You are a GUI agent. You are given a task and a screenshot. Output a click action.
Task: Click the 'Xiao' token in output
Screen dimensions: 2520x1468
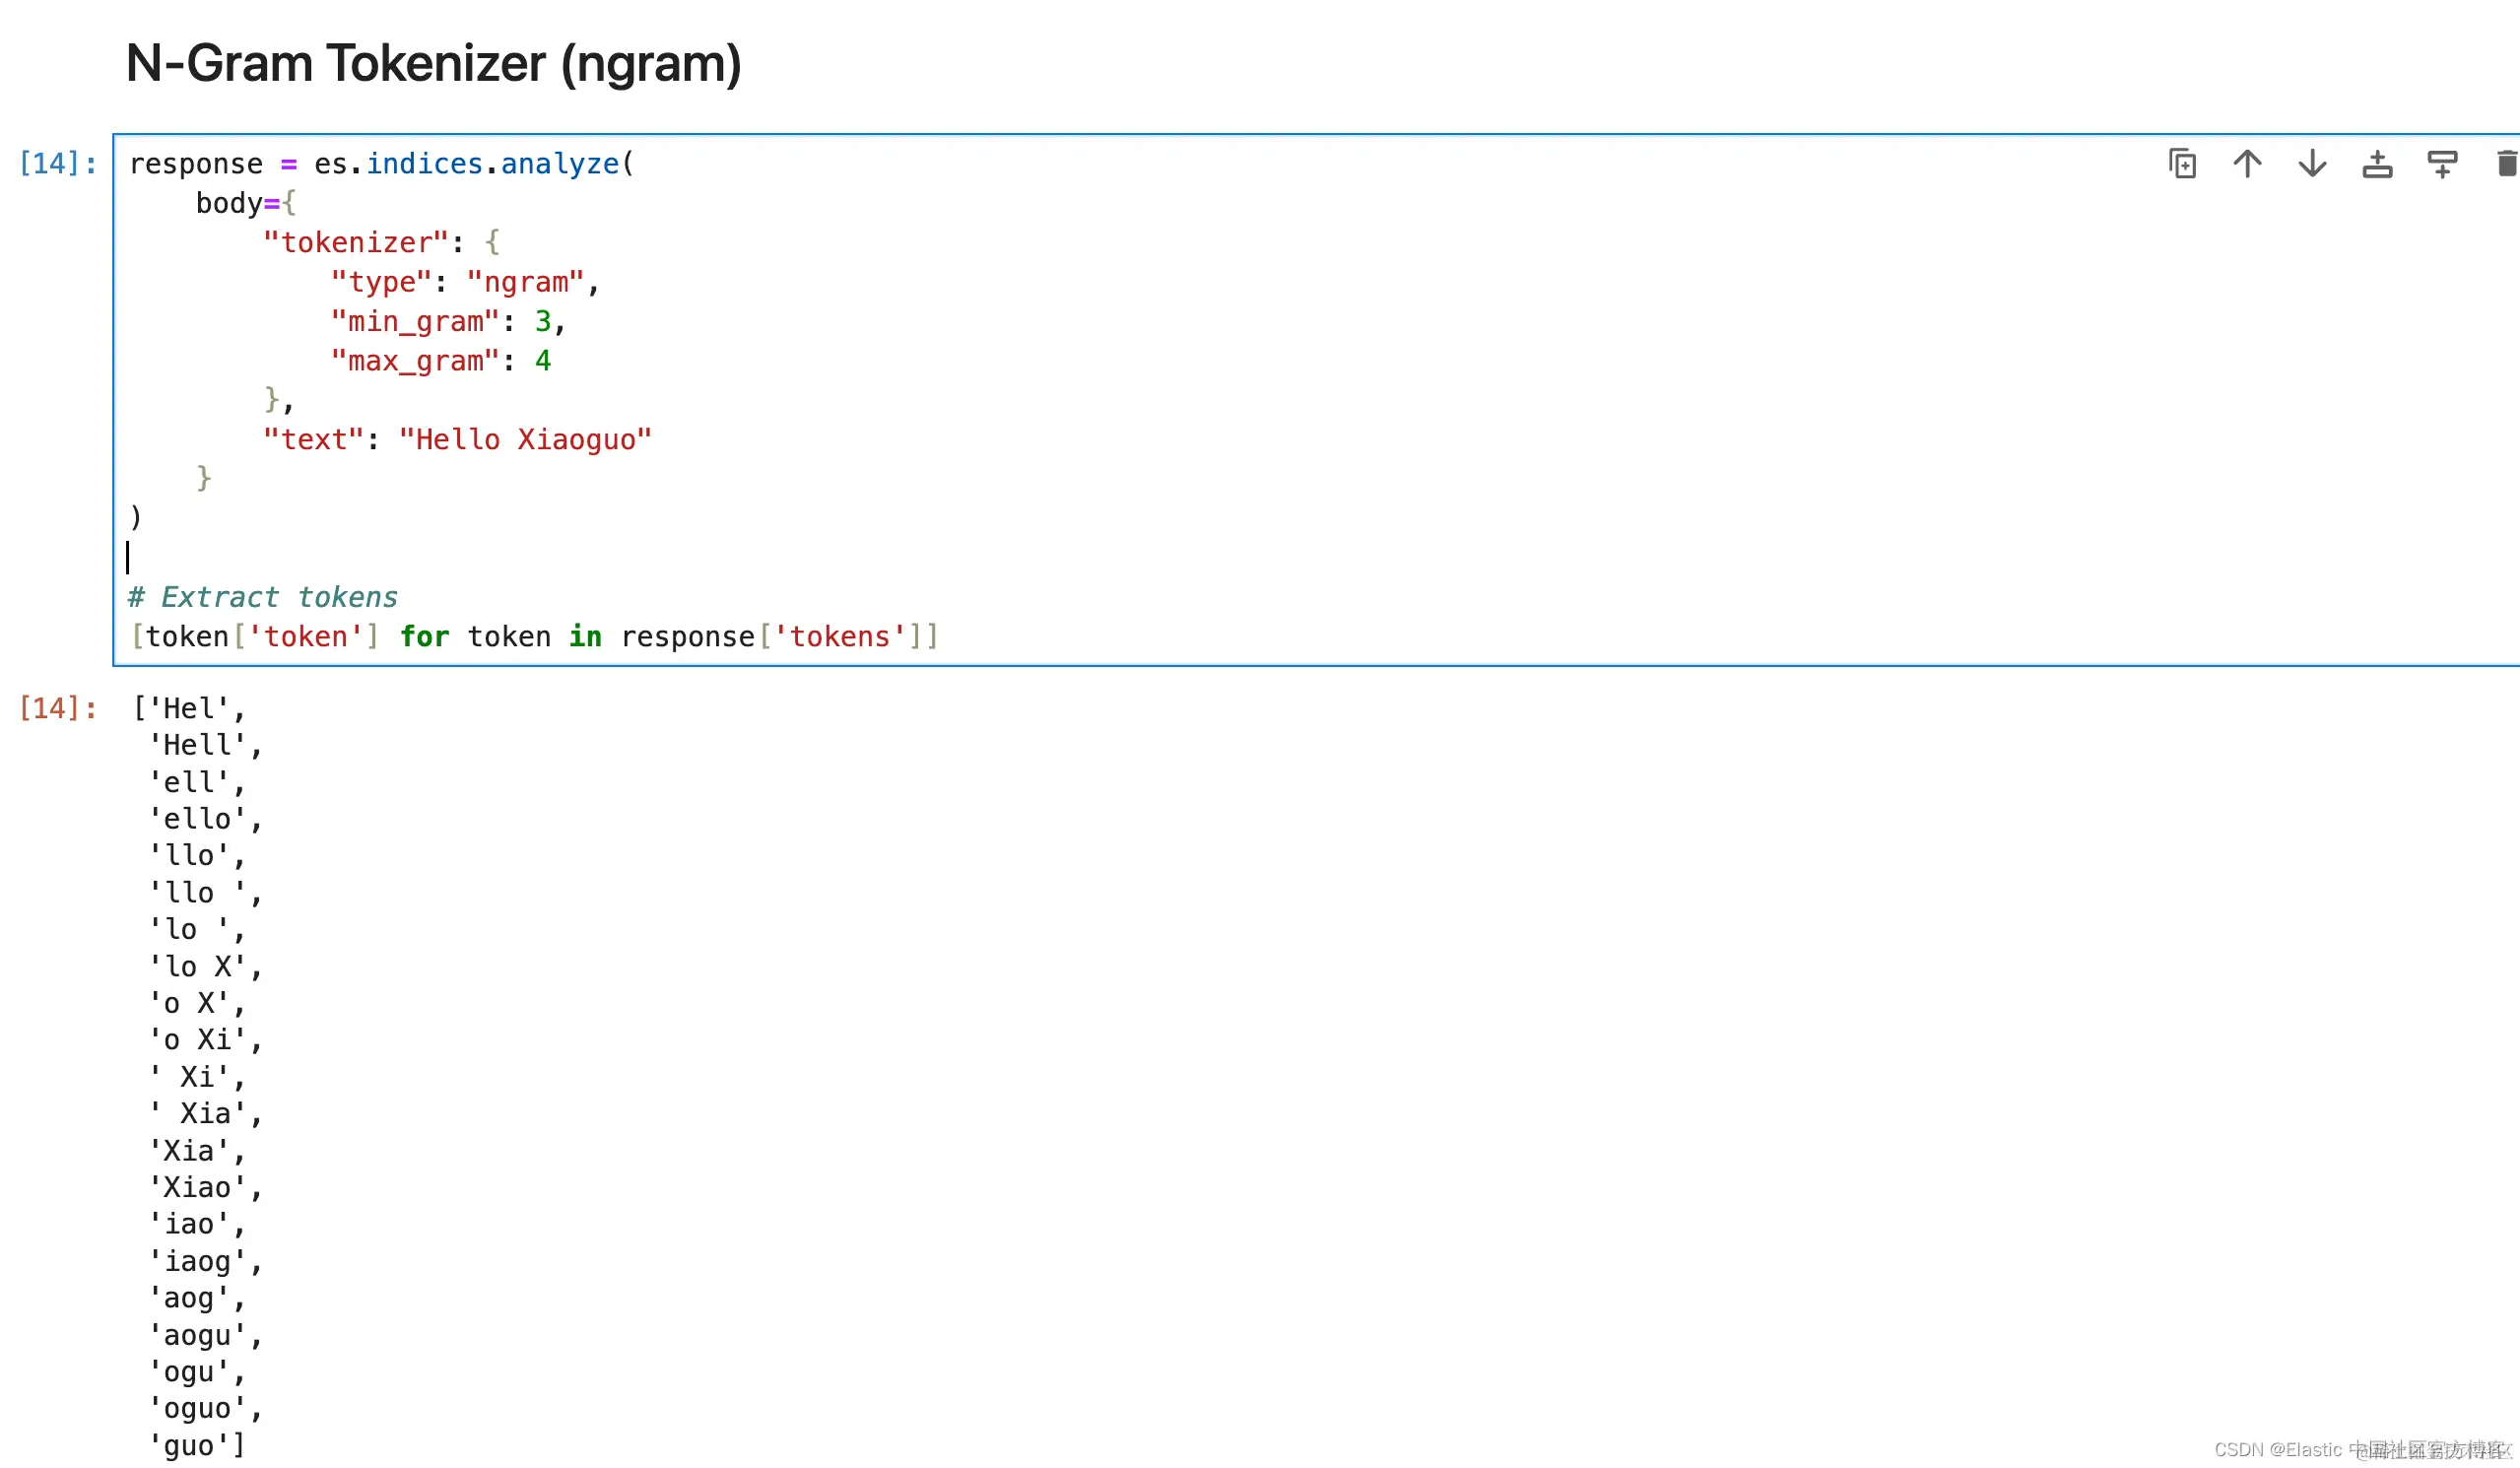197,1187
